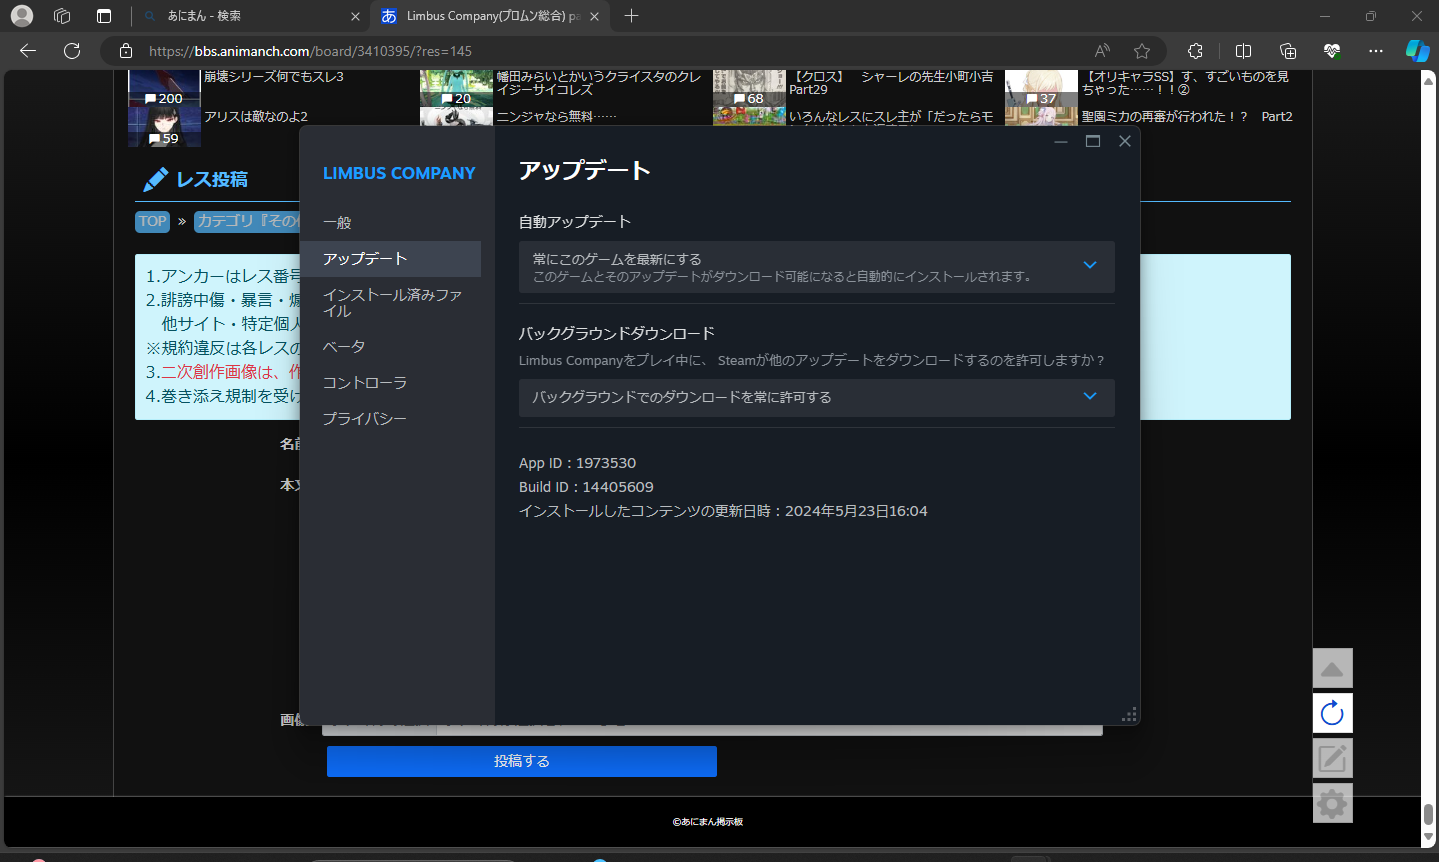Open thread 崩壊シリーズ何でもスレ3
This screenshot has width=1439, height=862.
[x=274, y=77]
